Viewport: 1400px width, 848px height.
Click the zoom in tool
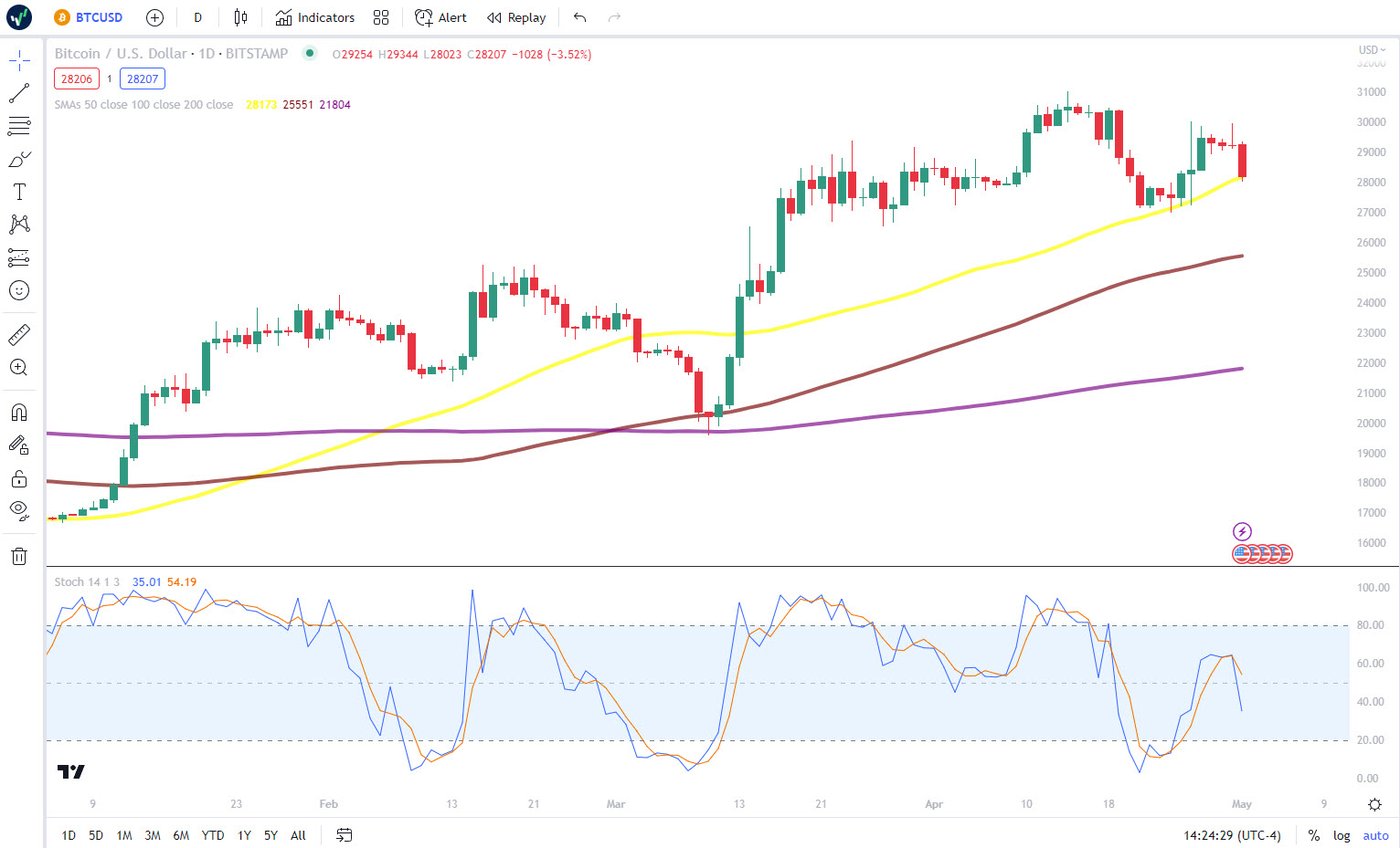19,367
